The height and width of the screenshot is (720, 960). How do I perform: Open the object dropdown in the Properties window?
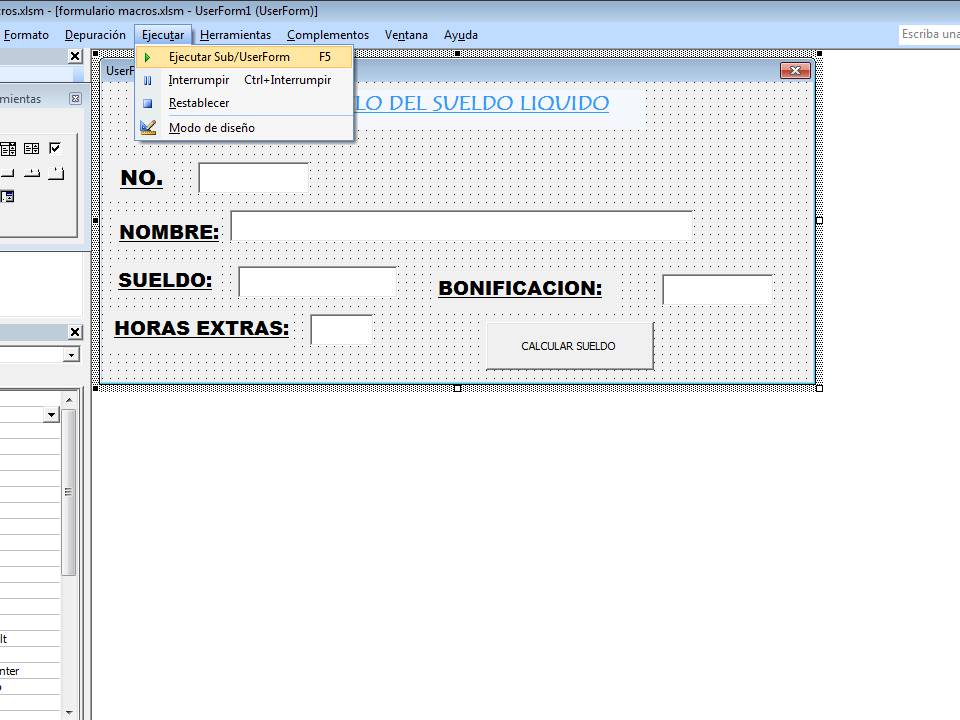pyautogui.click(x=71, y=355)
